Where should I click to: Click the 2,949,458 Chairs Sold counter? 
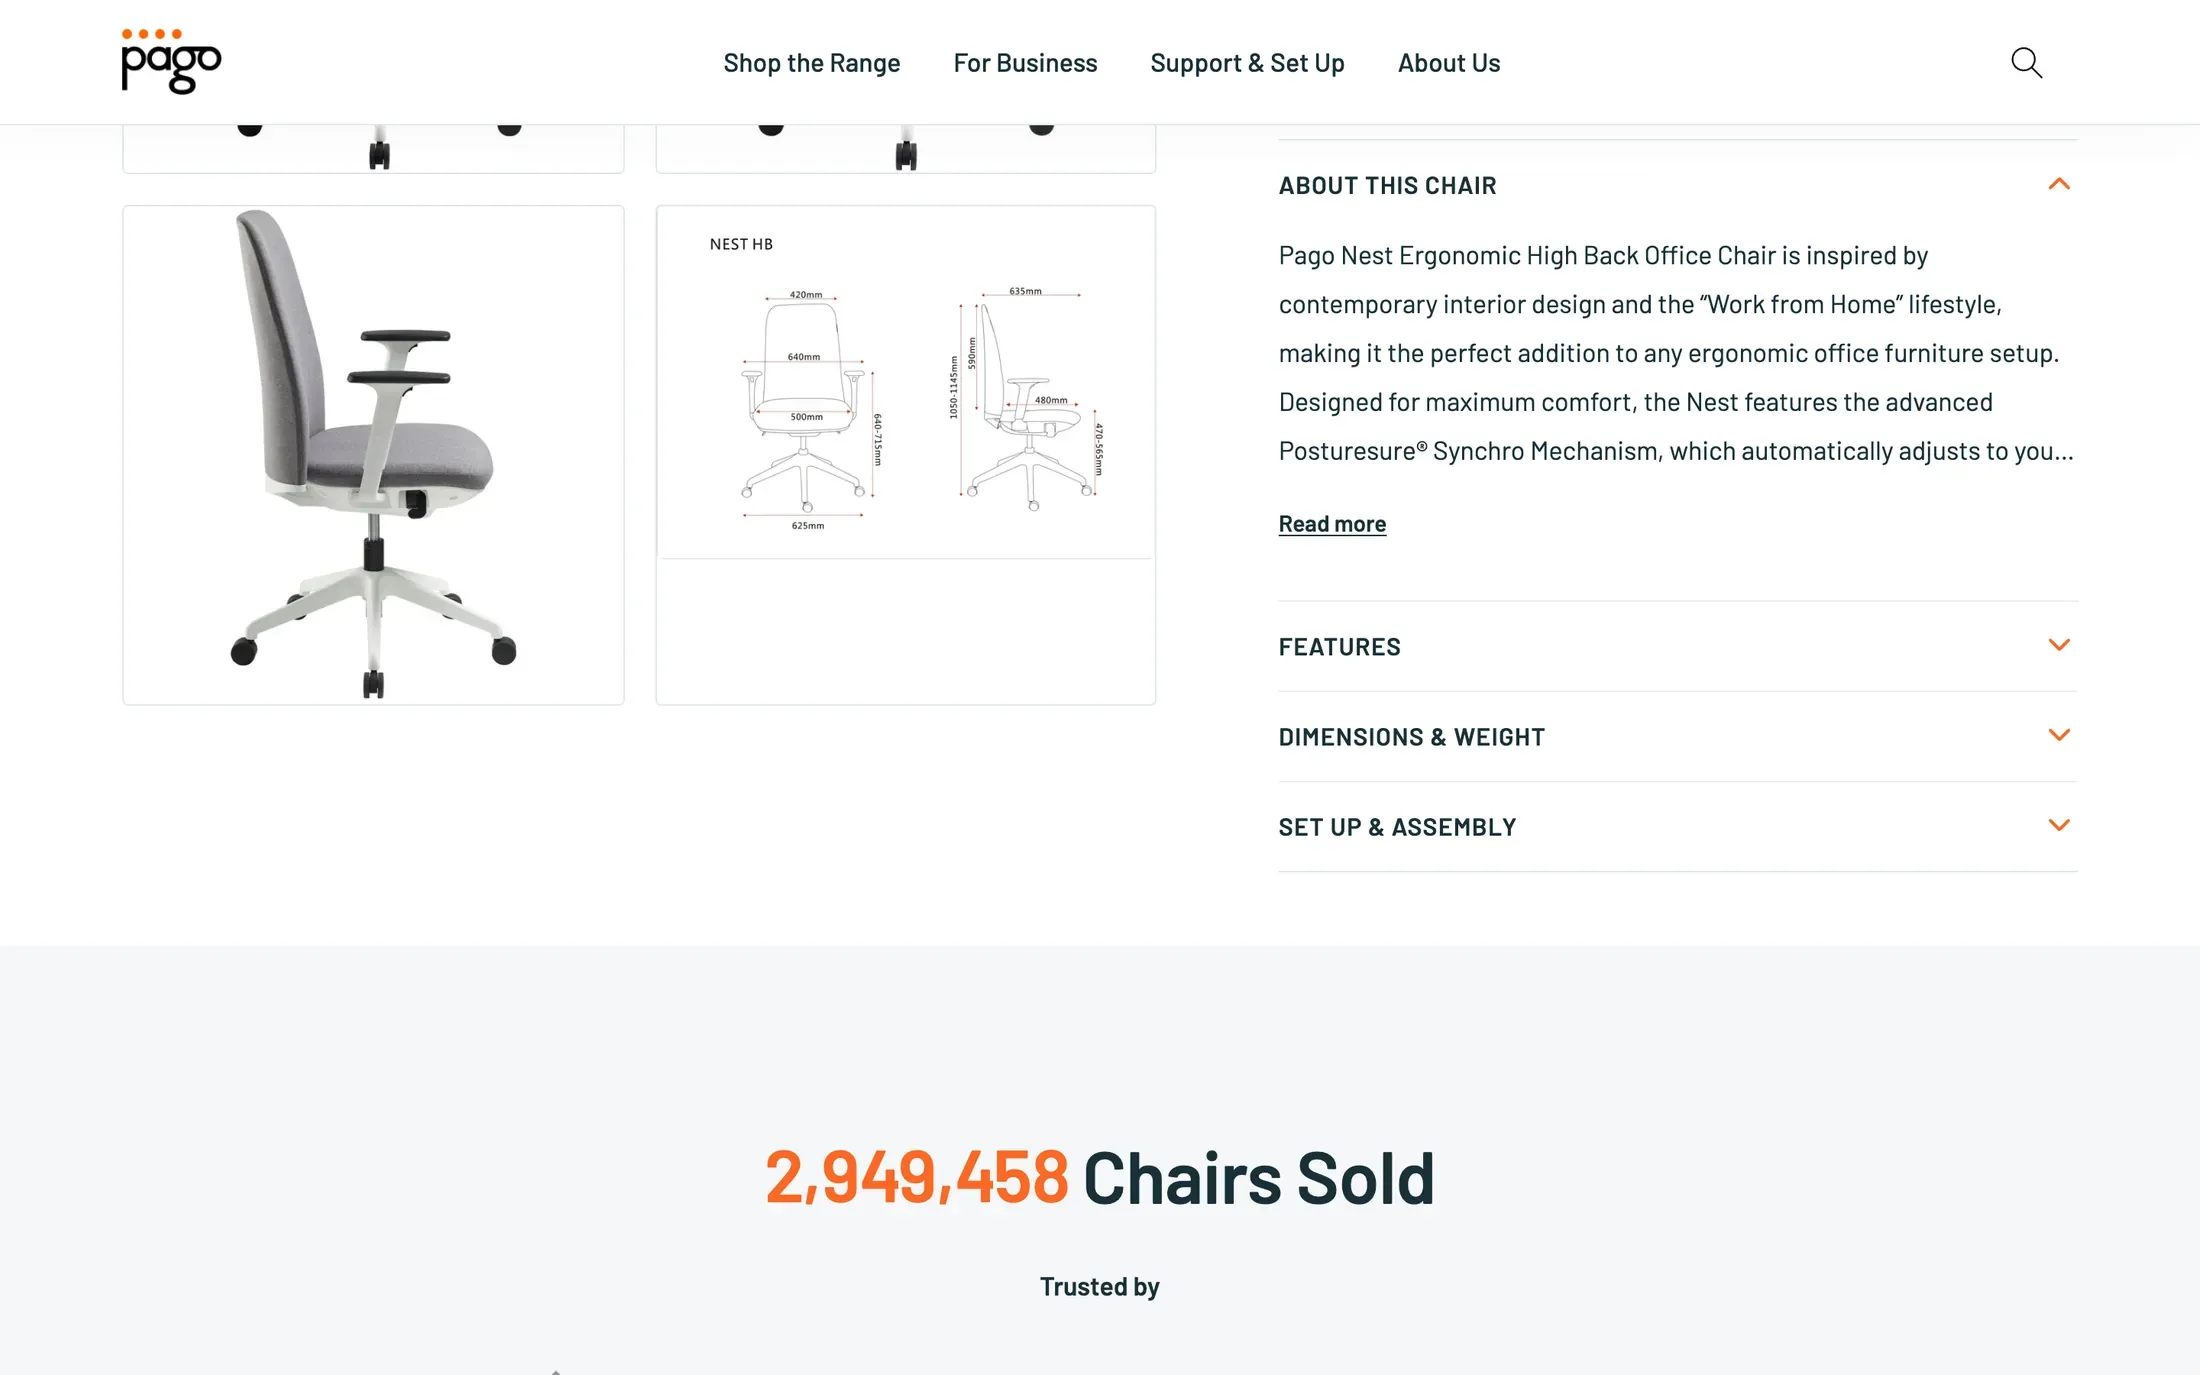1099,1177
